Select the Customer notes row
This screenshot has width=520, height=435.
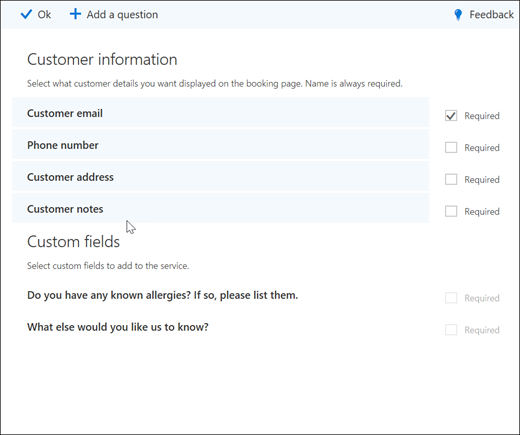point(221,208)
